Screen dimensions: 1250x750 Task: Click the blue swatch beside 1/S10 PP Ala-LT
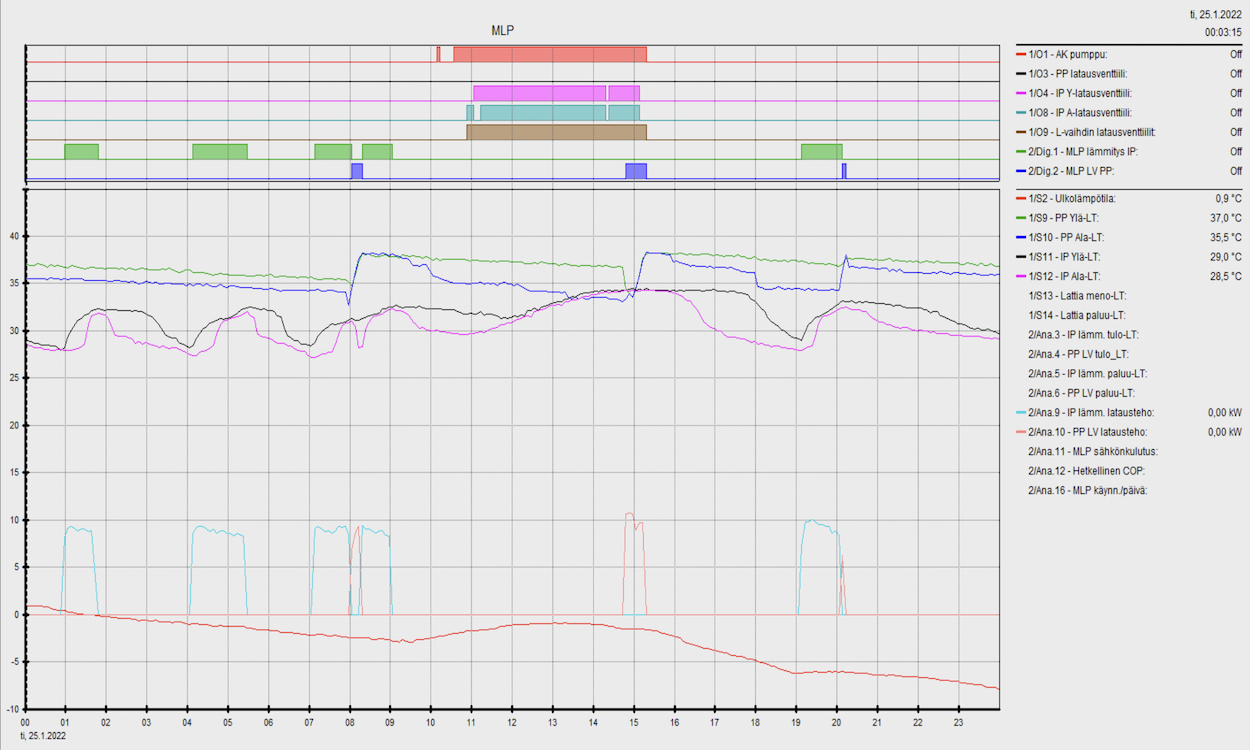(x=1020, y=238)
